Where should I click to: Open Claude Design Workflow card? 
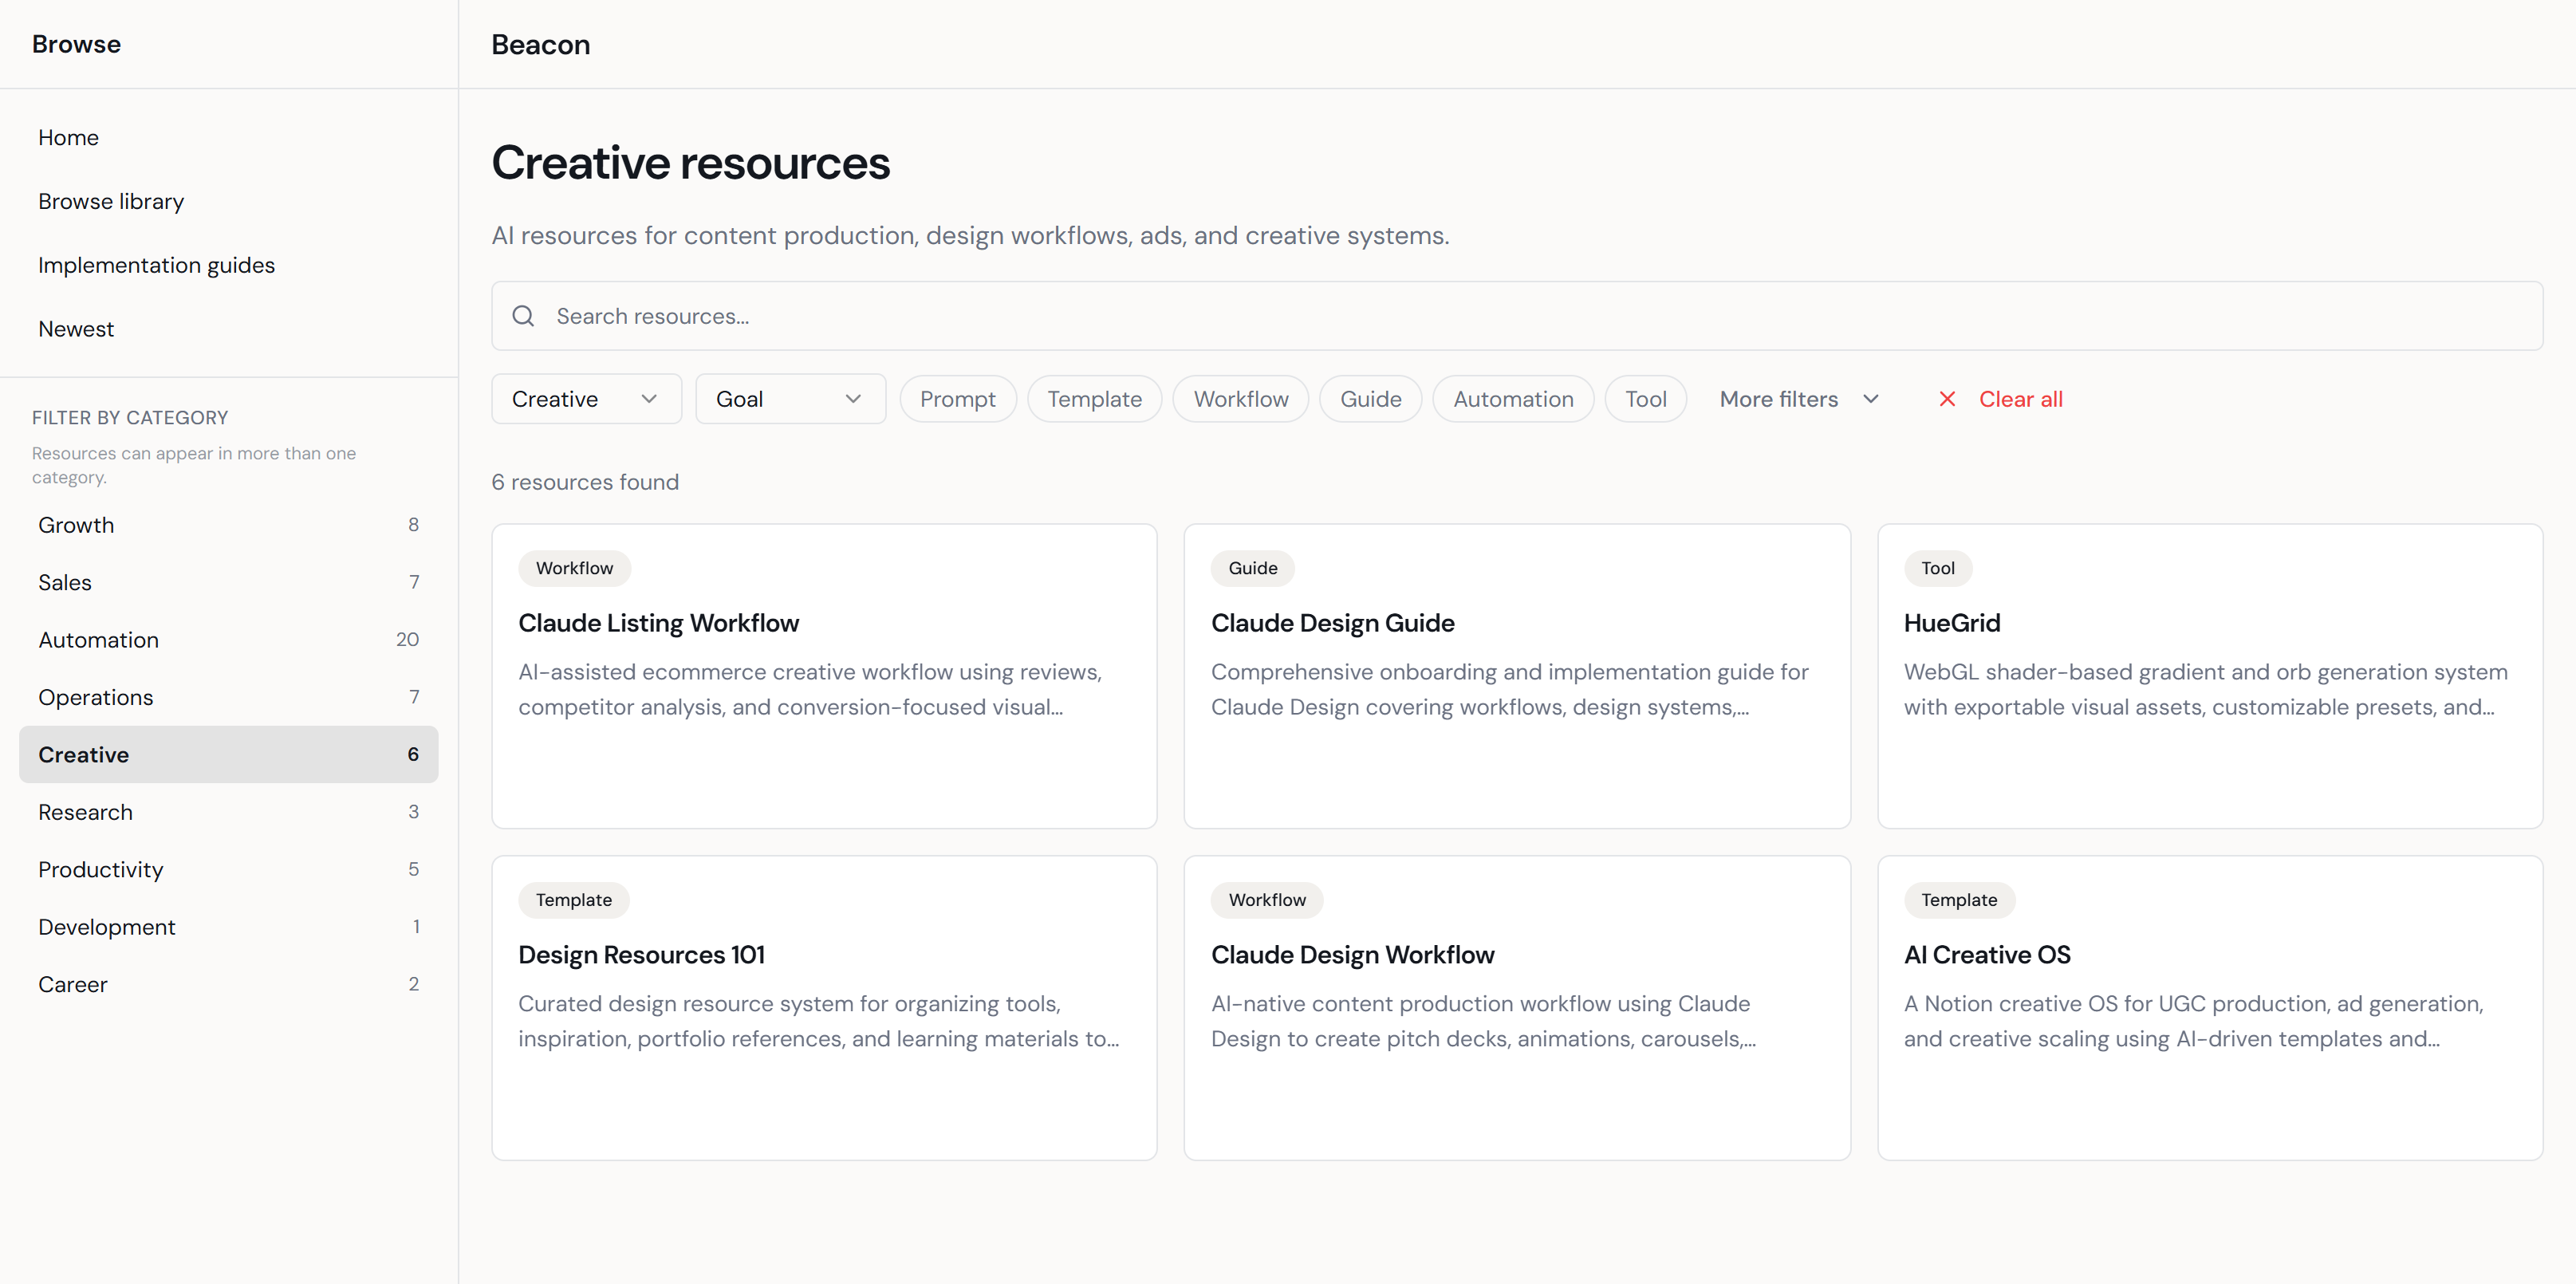(x=1517, y=1008)
